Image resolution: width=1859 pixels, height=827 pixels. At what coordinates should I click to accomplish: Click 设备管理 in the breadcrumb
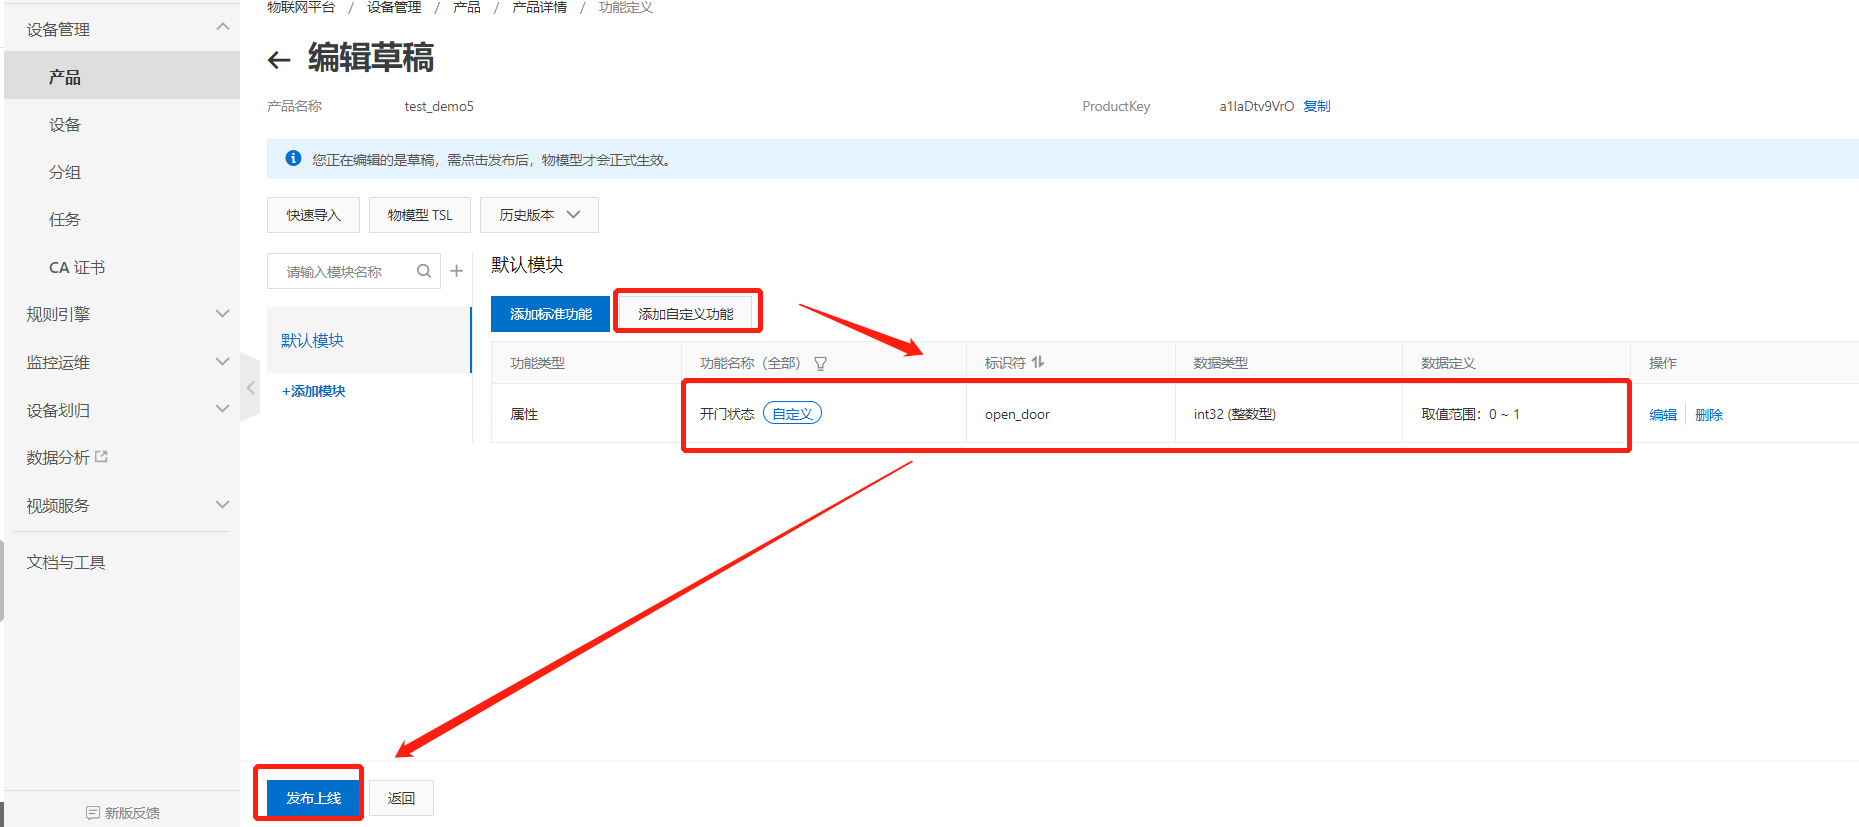click(x=394, y=7)
